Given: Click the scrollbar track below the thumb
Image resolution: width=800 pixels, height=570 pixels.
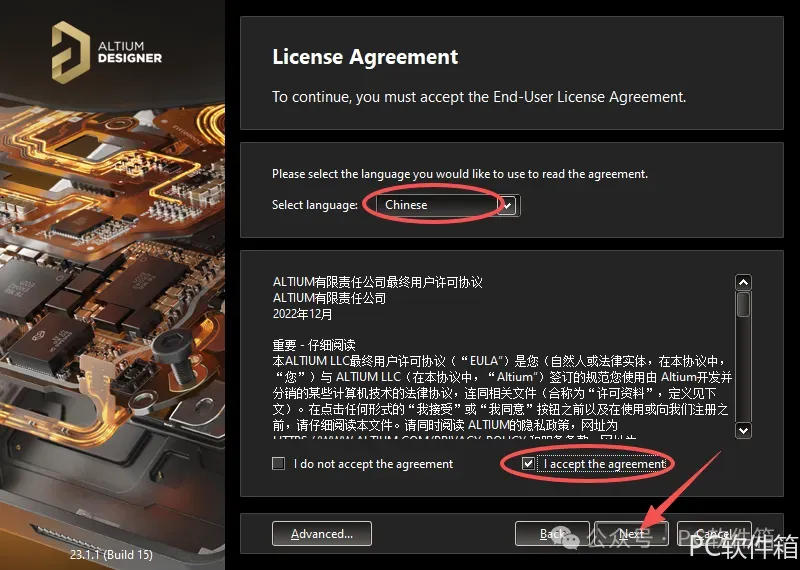Looking at the screenshot, I should 743,368.
